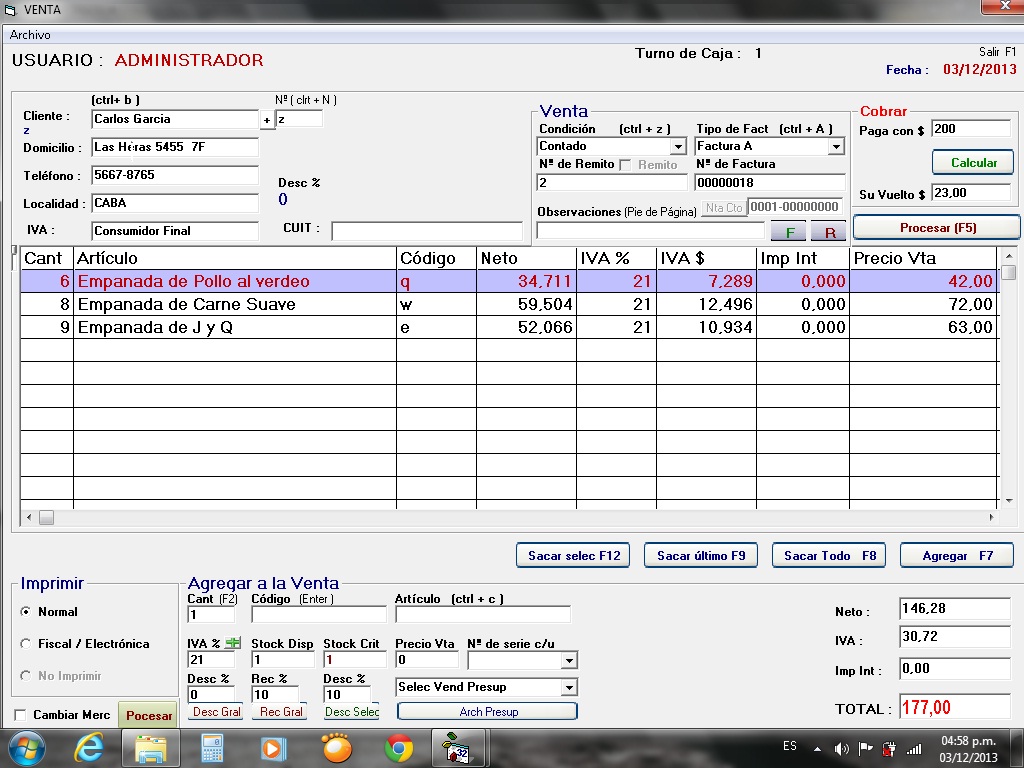Launch Internet Explorer from taskbar

tap(89, 748)
